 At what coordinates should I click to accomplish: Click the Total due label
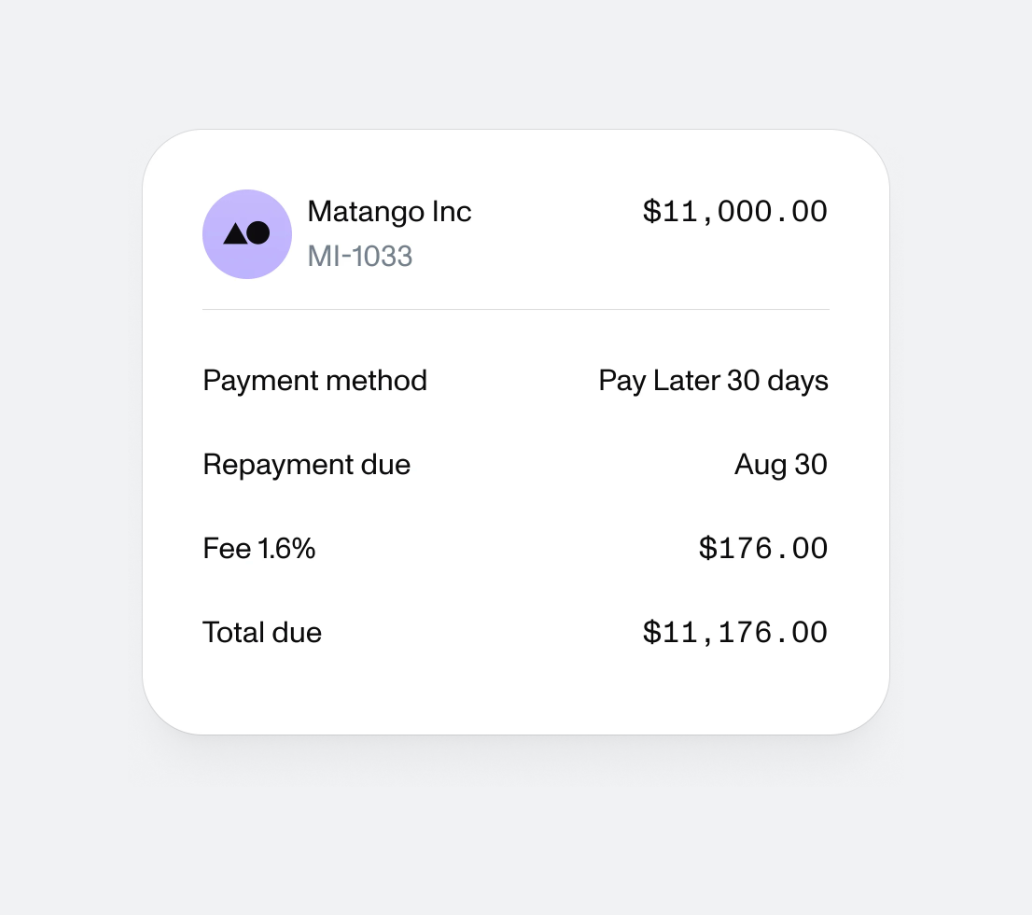pos(261,632)
